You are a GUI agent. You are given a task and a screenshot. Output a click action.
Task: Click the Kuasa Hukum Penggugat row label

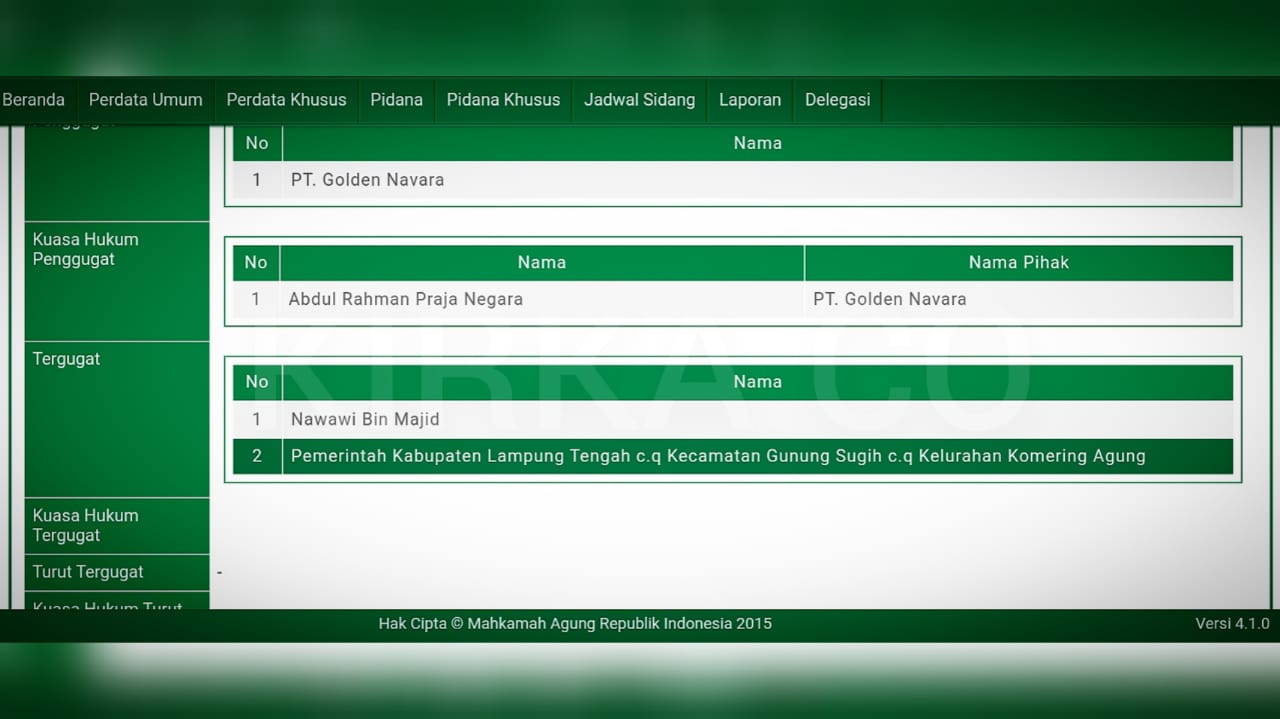[85, 250]
